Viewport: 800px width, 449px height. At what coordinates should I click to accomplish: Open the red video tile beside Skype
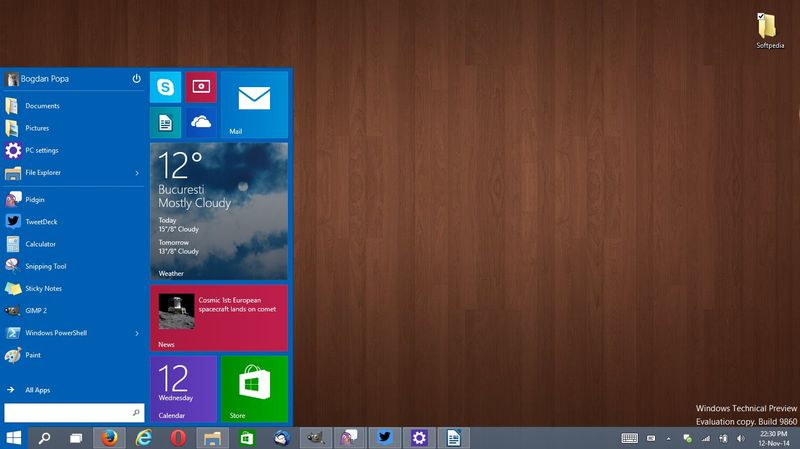pyautogui.click(x=201, y=87)
